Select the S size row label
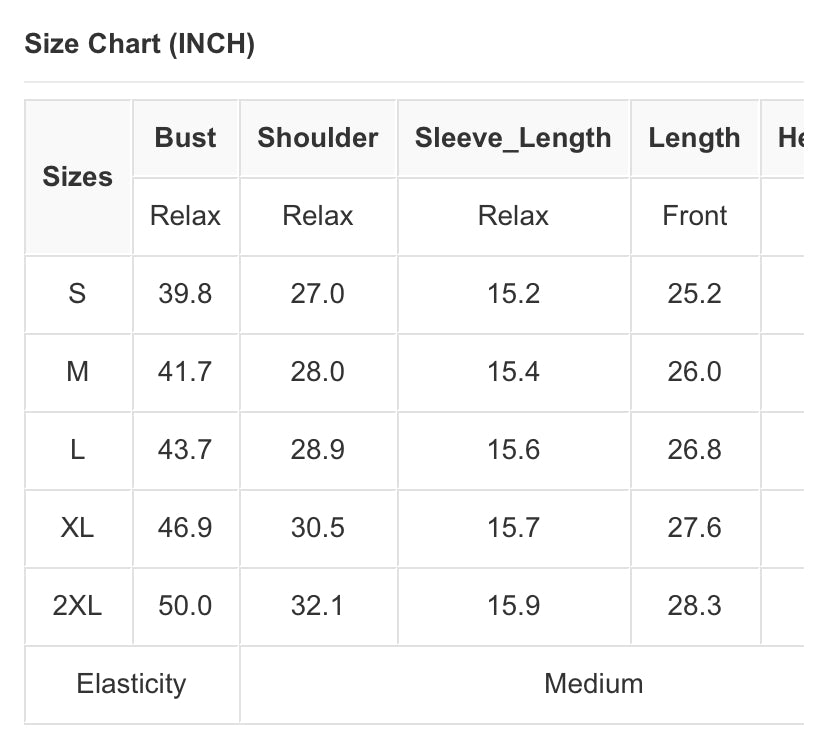The height and width of the screenshot is (744, 828). coord(78,294)
